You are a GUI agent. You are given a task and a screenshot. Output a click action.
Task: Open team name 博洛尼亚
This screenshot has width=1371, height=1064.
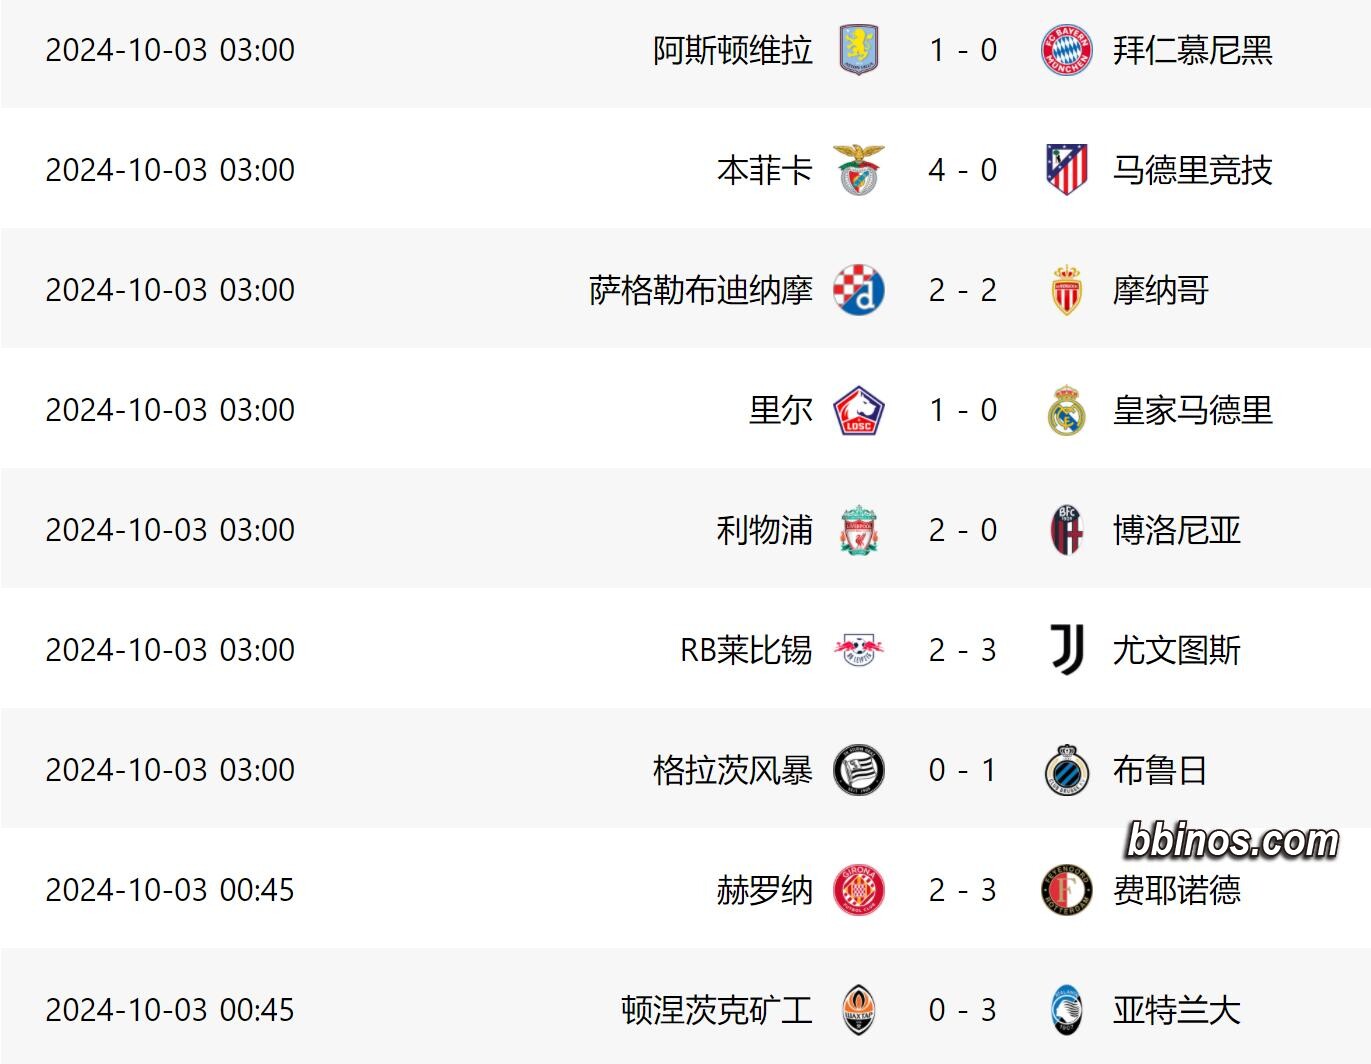click(x=1176, y=530)
